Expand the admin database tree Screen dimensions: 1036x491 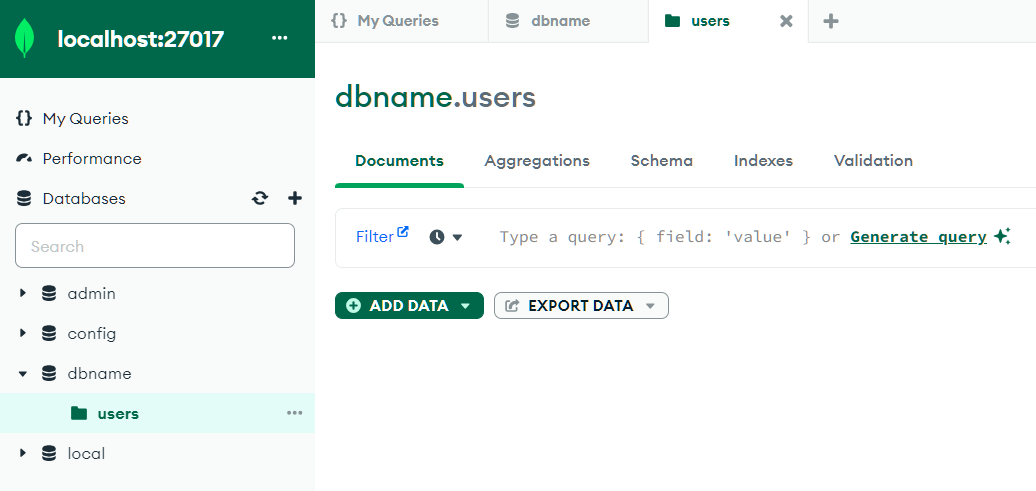[x=23, y=294]
